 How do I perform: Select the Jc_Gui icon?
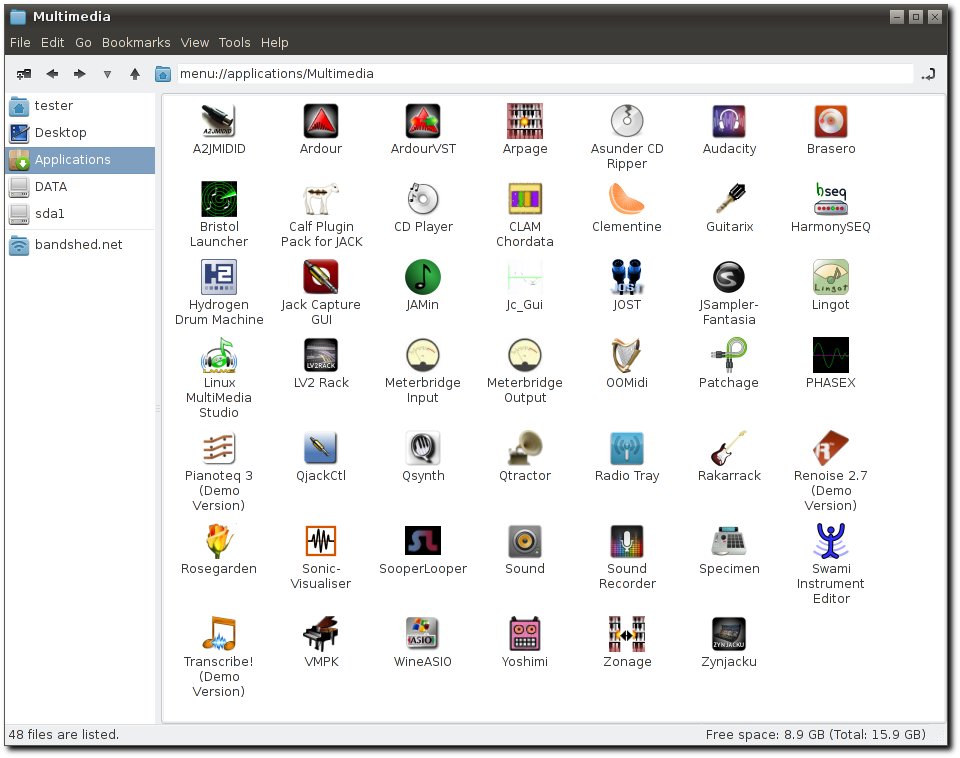tap(525, 277)
